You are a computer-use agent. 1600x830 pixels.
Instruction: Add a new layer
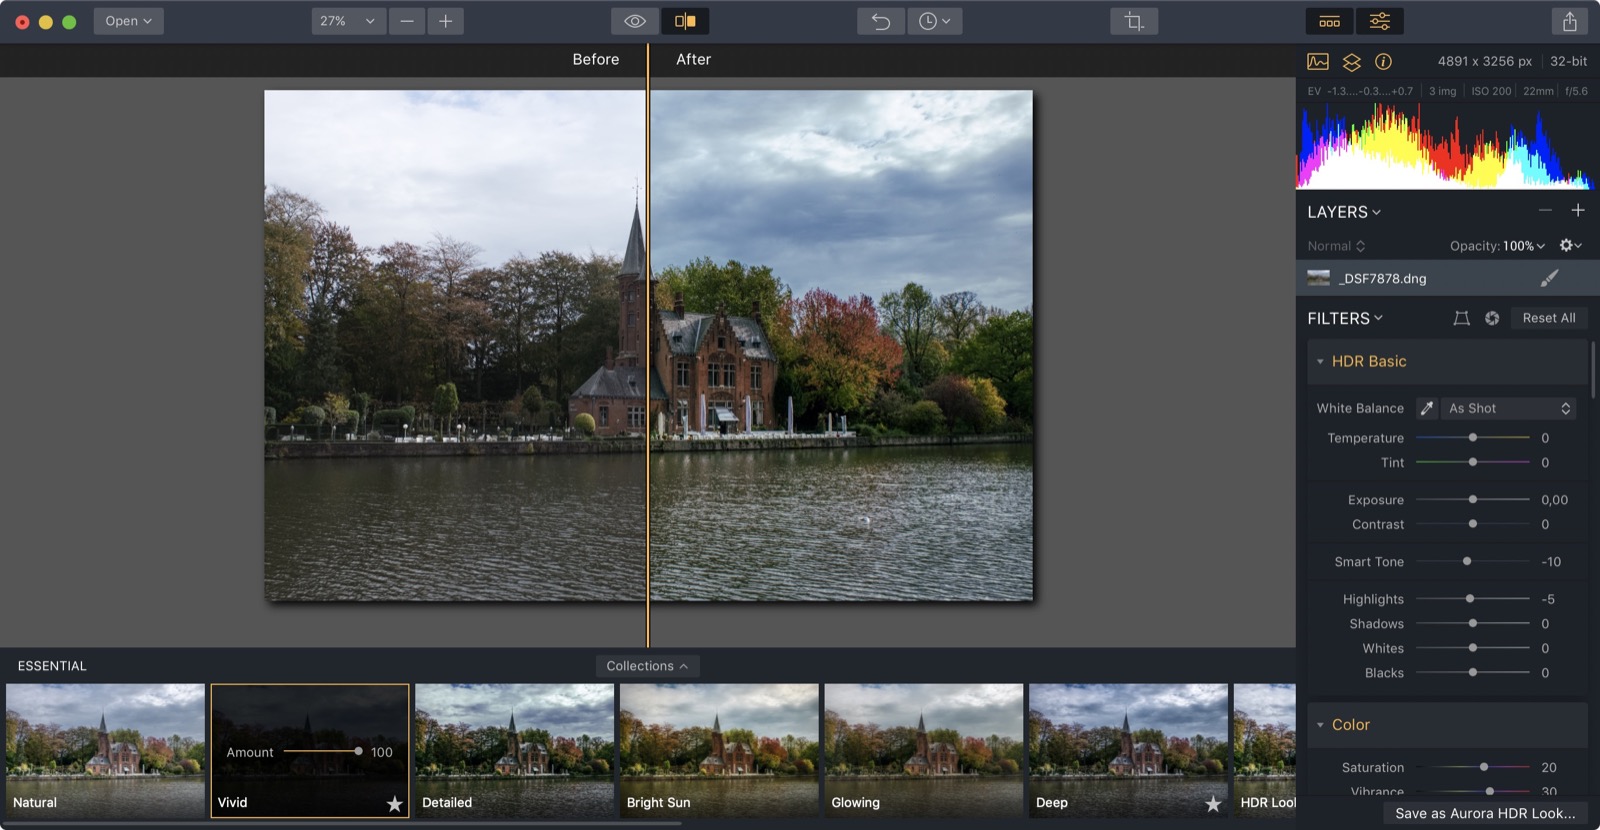tap(1578, 211)
